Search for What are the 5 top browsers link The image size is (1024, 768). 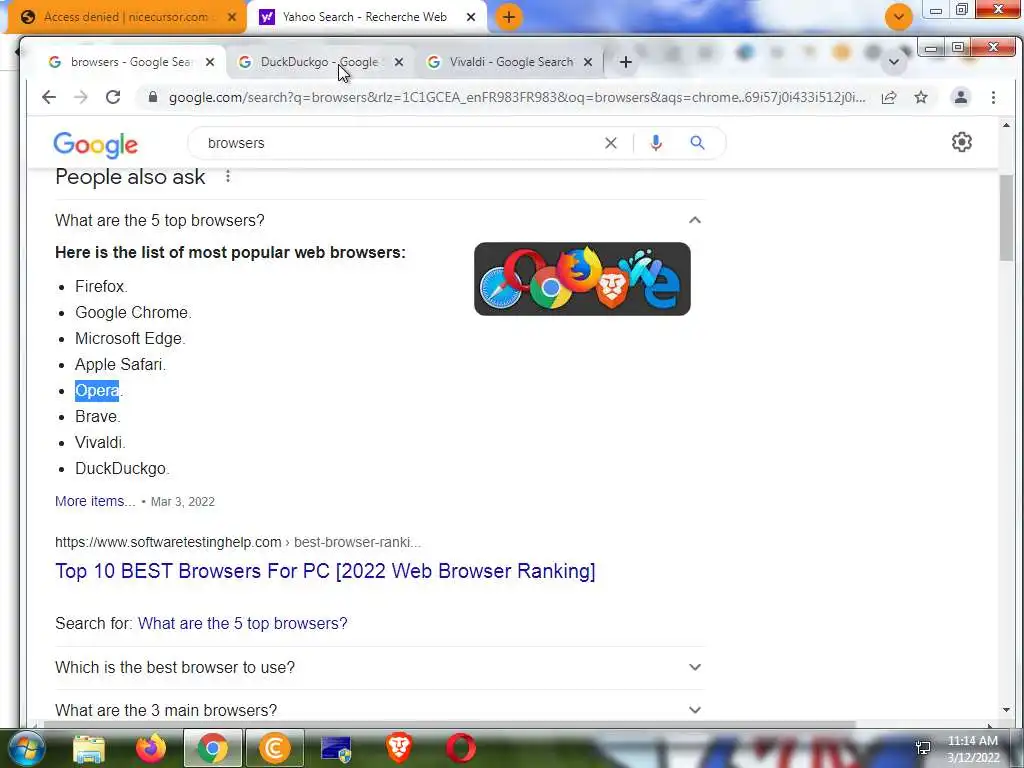pos(242,623)
